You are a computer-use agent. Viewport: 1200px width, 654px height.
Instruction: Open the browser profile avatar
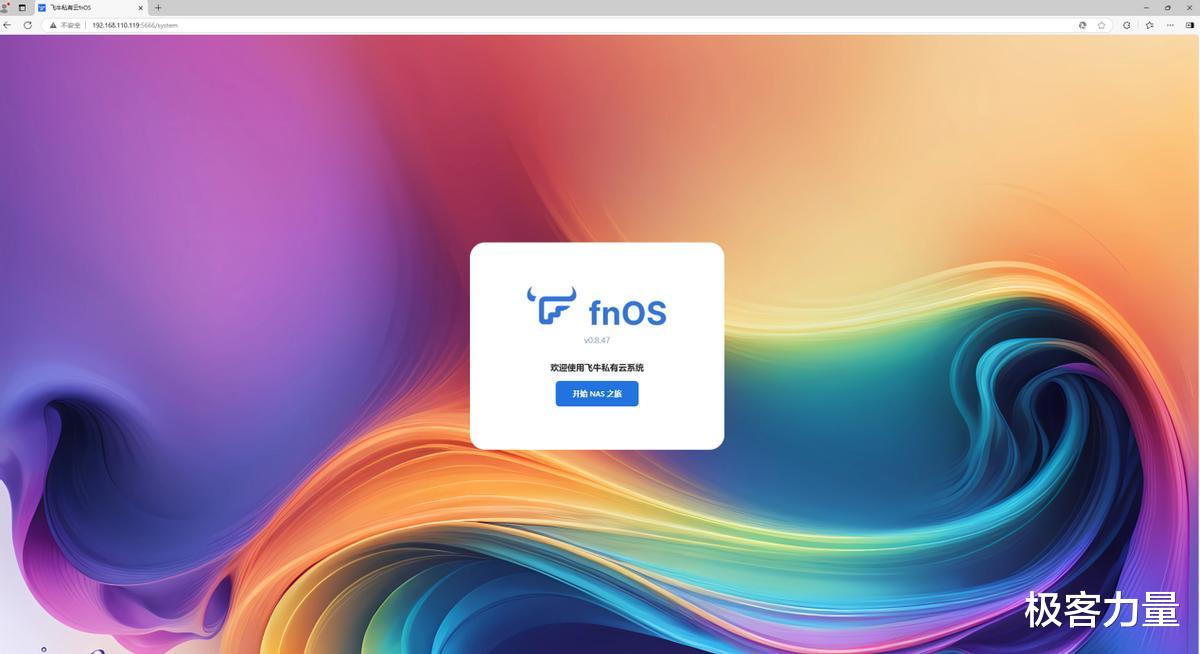pyautogui.click(x=5, y=7)
